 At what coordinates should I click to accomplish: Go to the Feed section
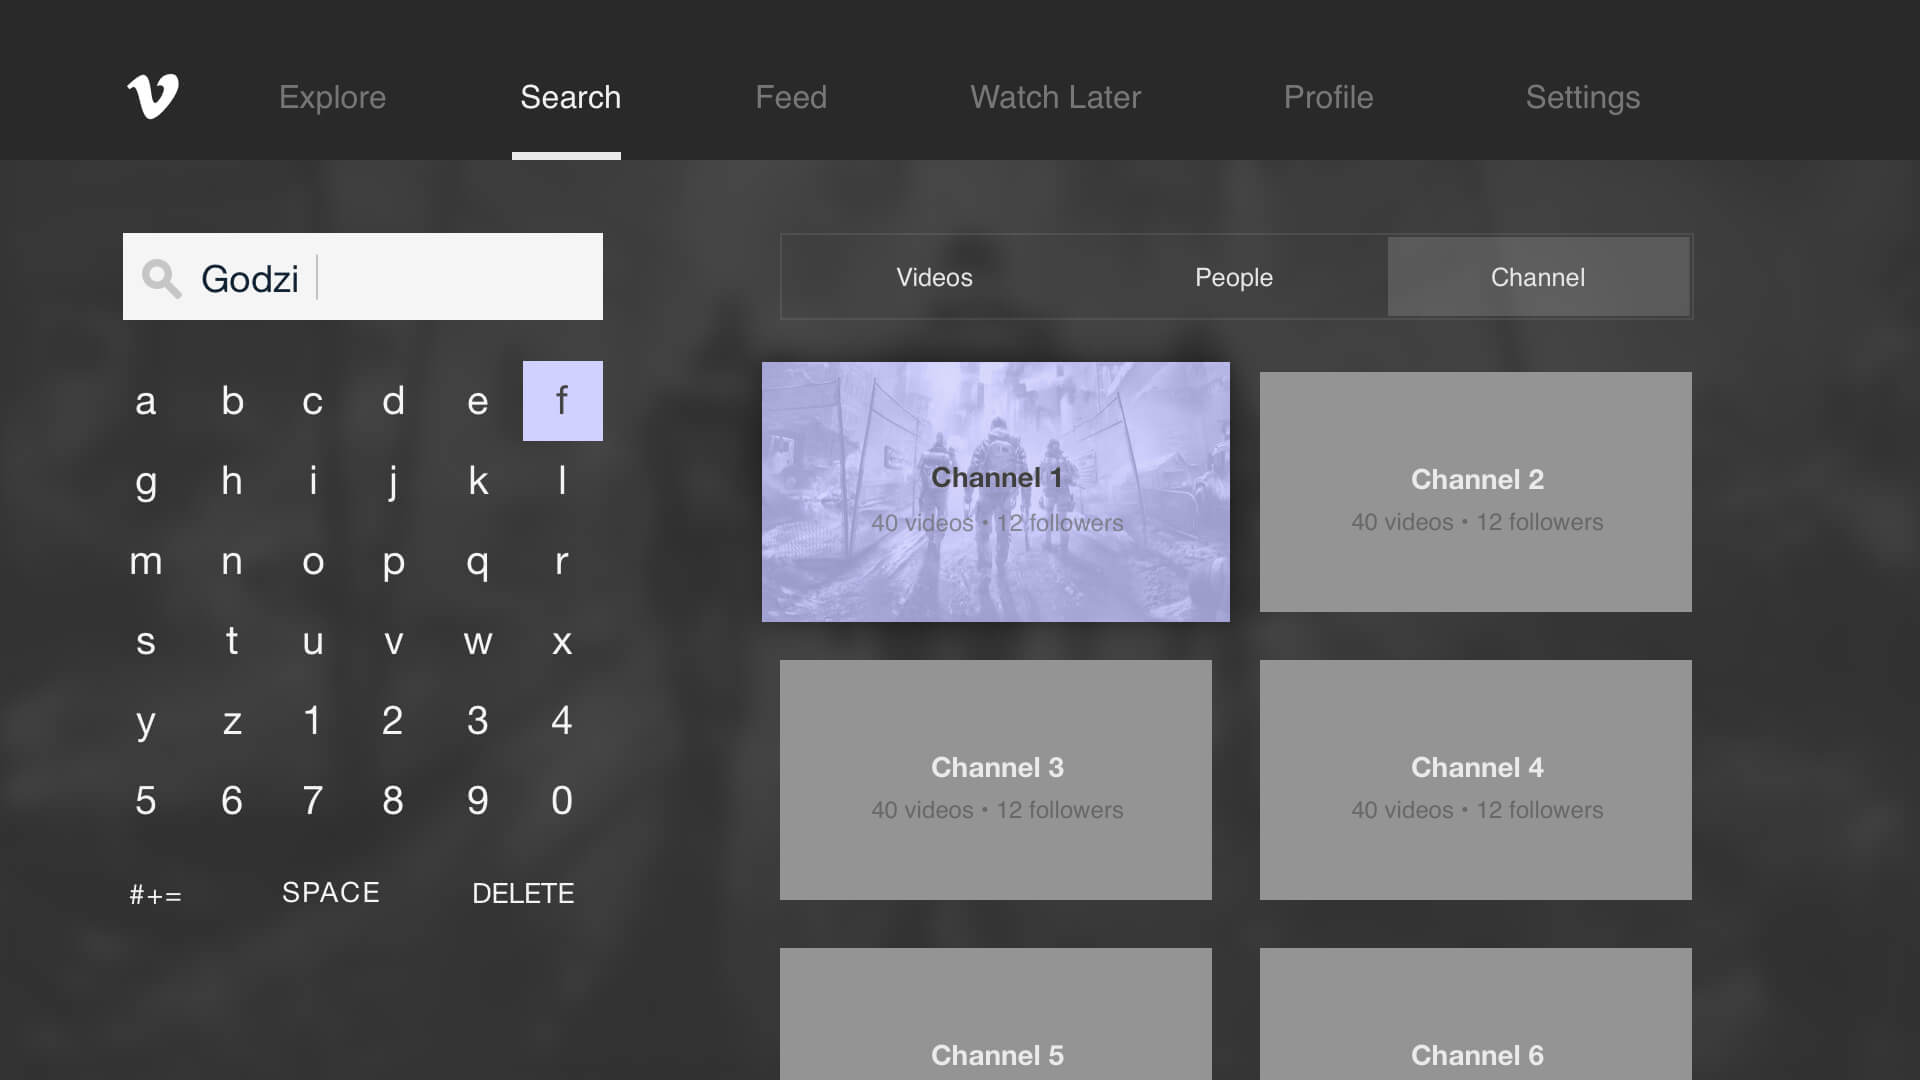click(791, 97)
